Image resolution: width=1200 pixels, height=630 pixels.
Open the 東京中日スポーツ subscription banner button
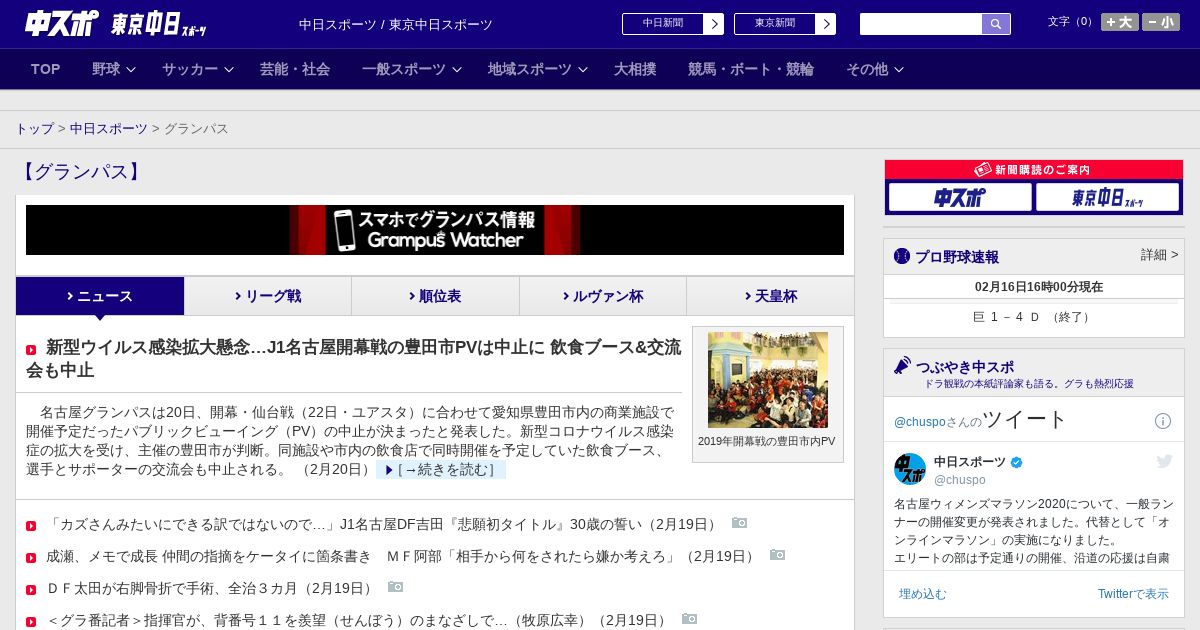coord(1107,197)
